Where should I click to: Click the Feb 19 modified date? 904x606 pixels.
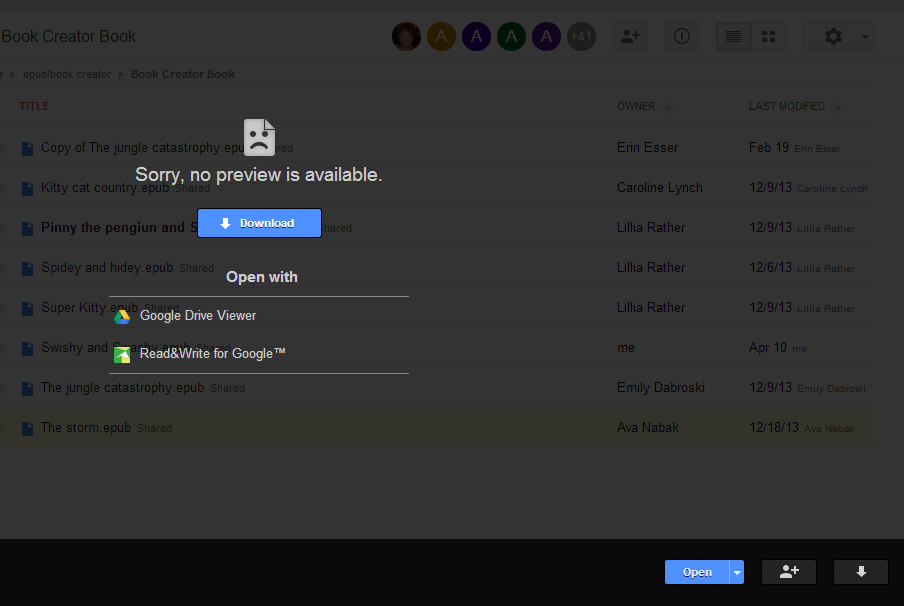pos(769,148)
